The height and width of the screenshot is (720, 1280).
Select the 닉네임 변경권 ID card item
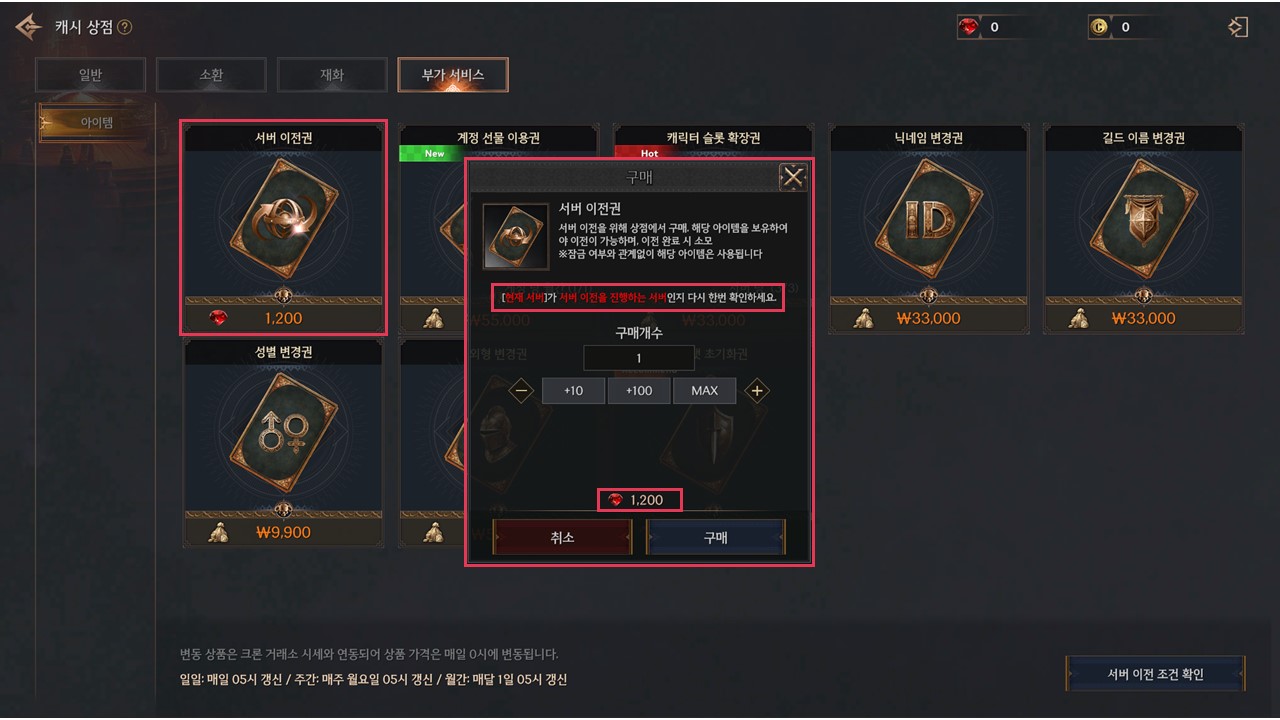click(x=928, y=229)
